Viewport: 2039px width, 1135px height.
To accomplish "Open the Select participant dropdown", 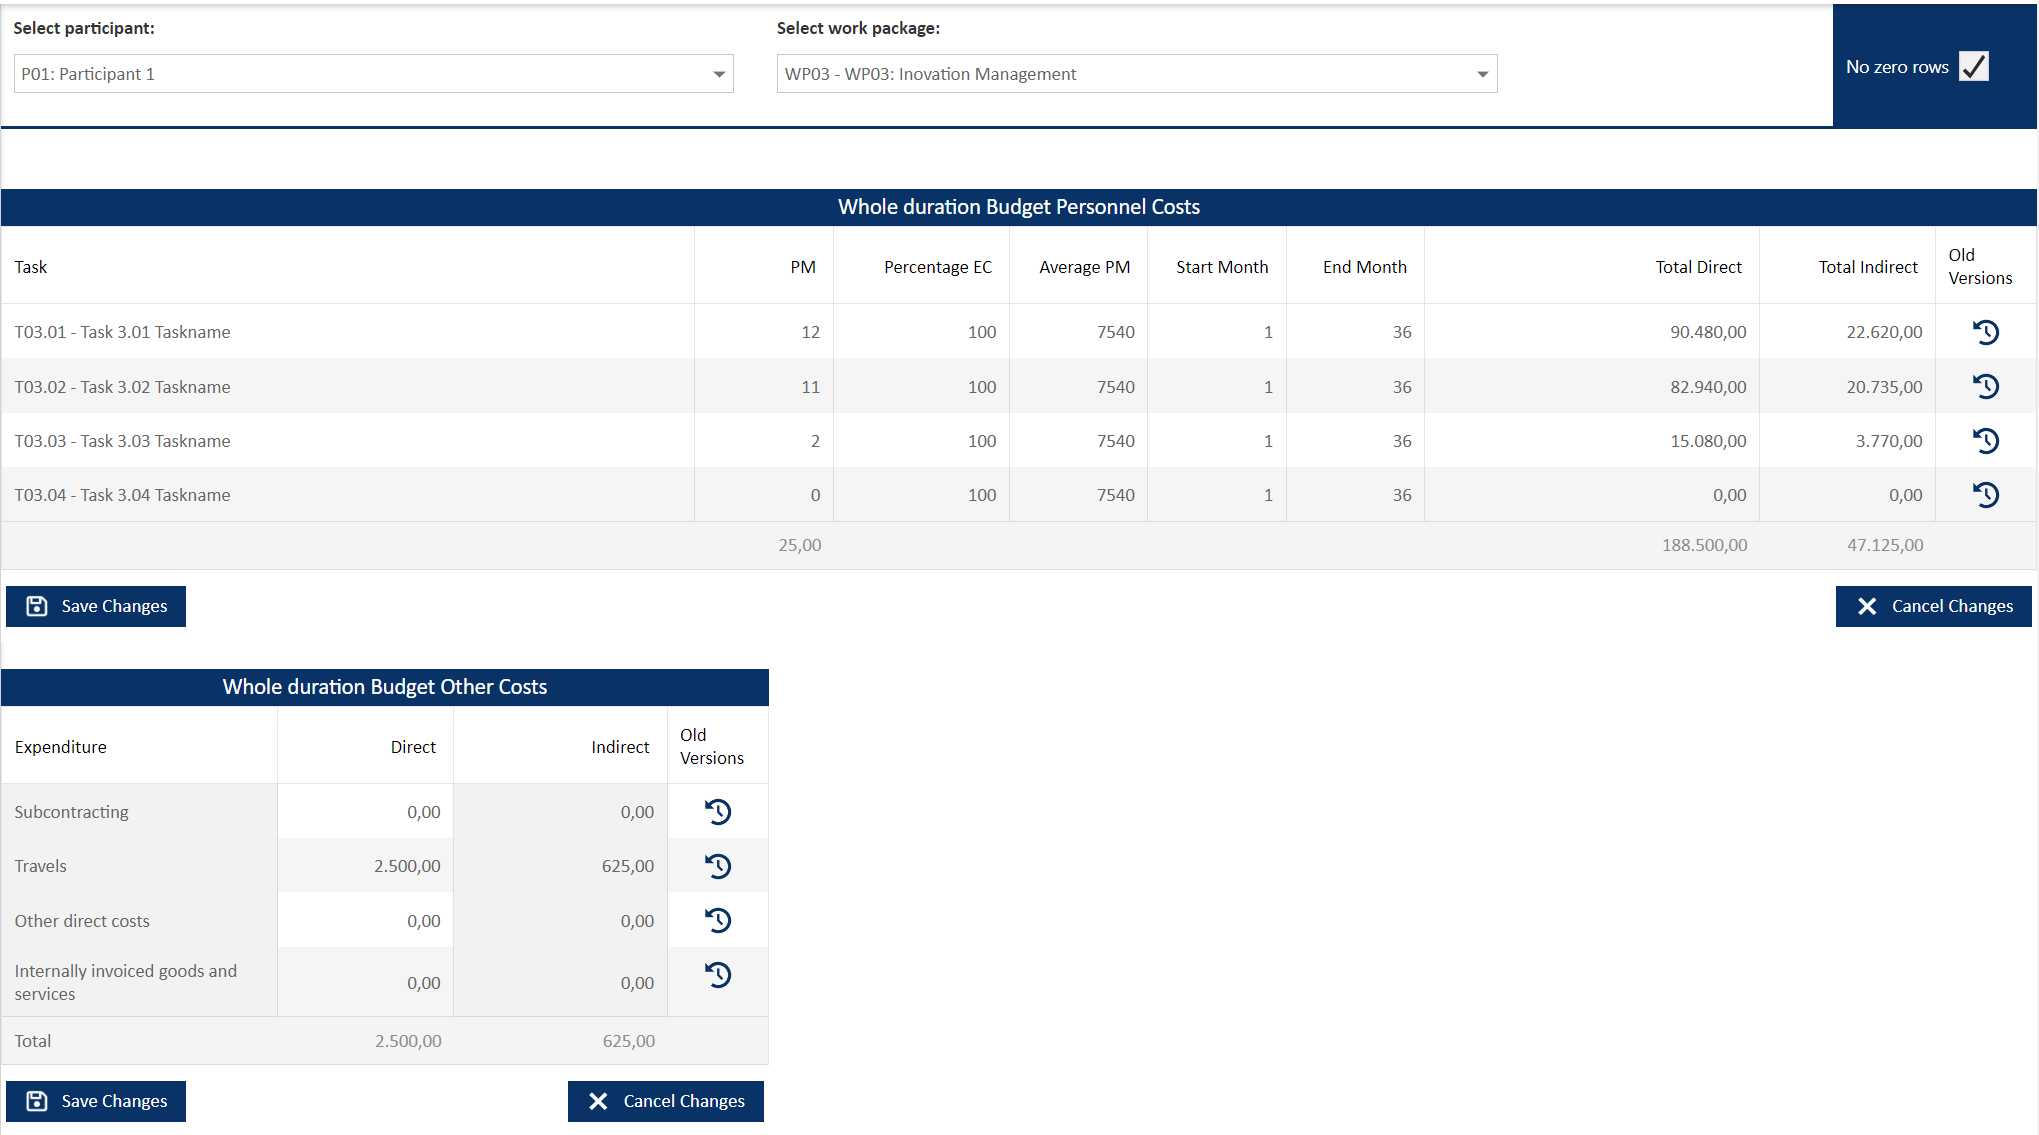I will click(373, 74).
